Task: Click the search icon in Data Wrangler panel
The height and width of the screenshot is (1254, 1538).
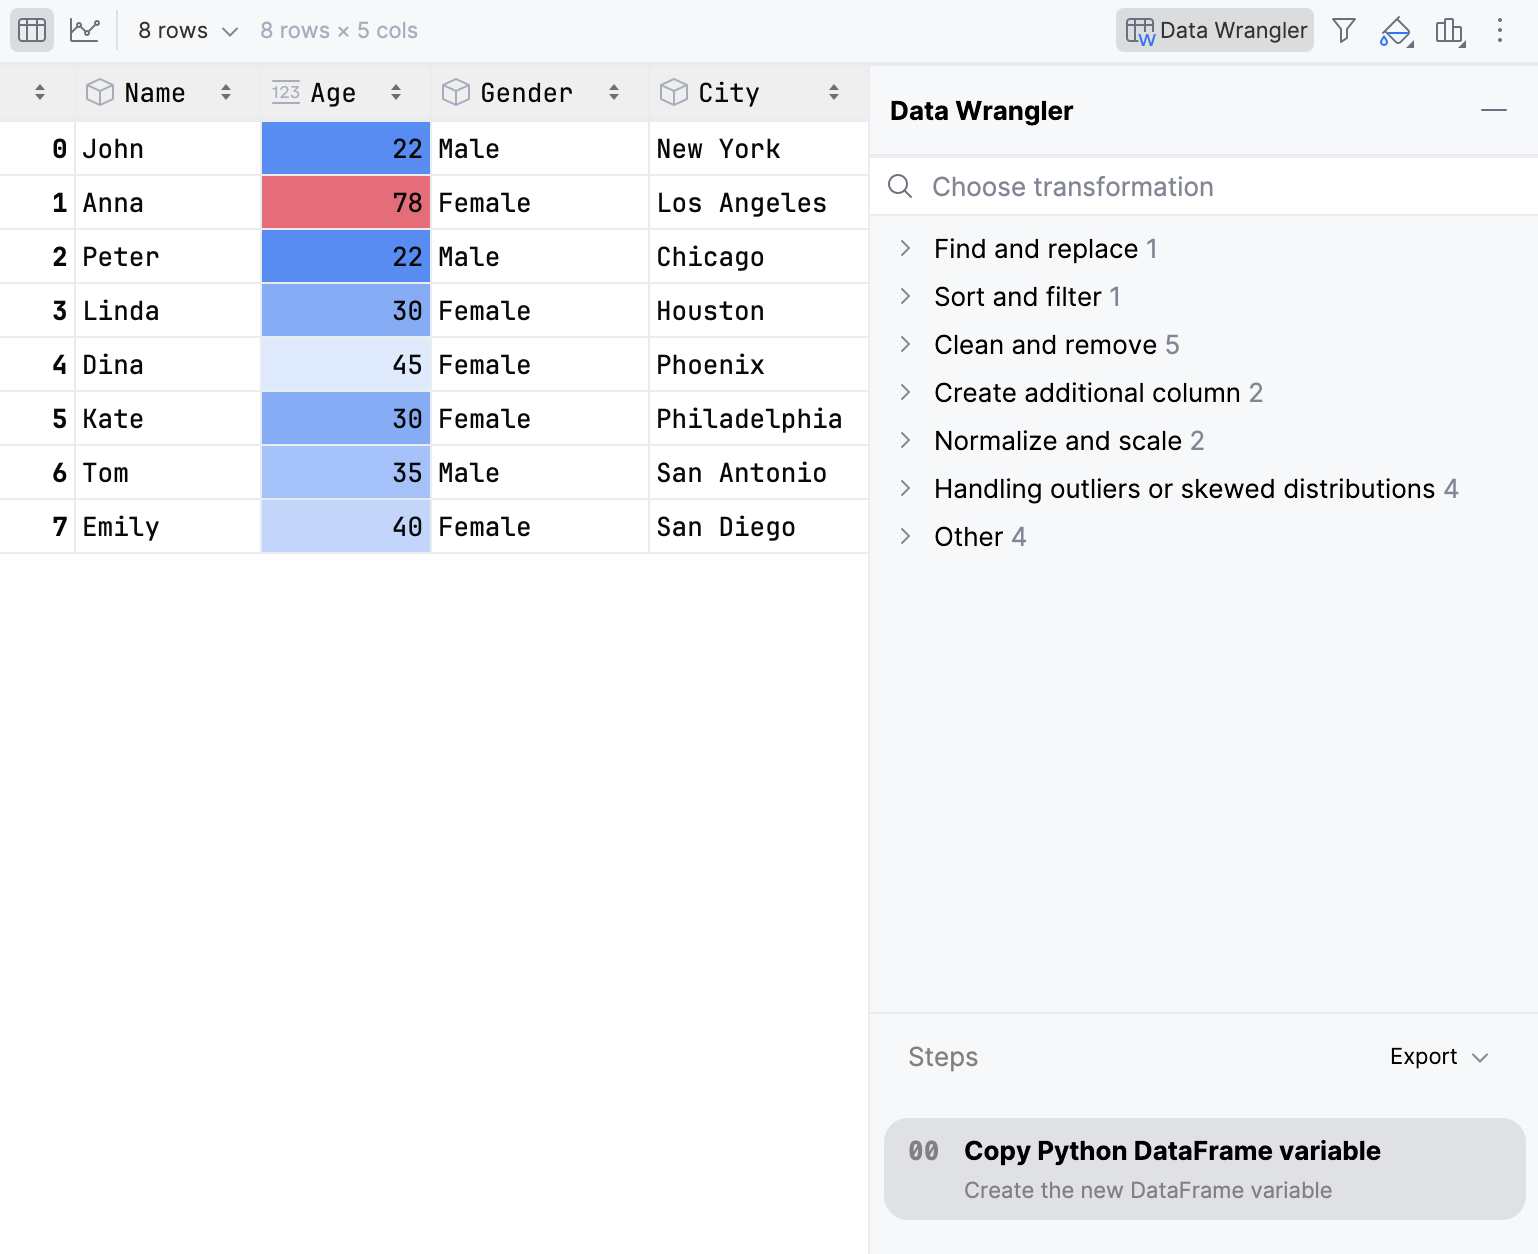Action: [x=899, y=186]
